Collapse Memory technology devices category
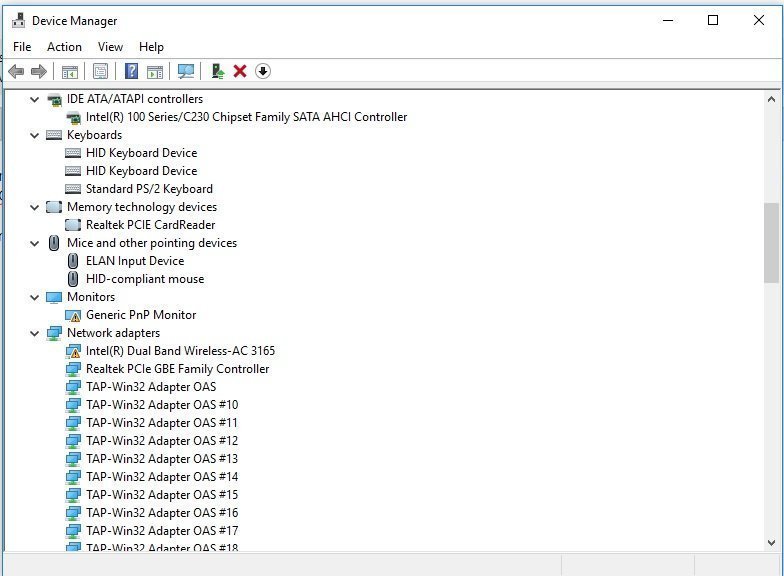The image size is (784, 576). (x=34, y=208)
